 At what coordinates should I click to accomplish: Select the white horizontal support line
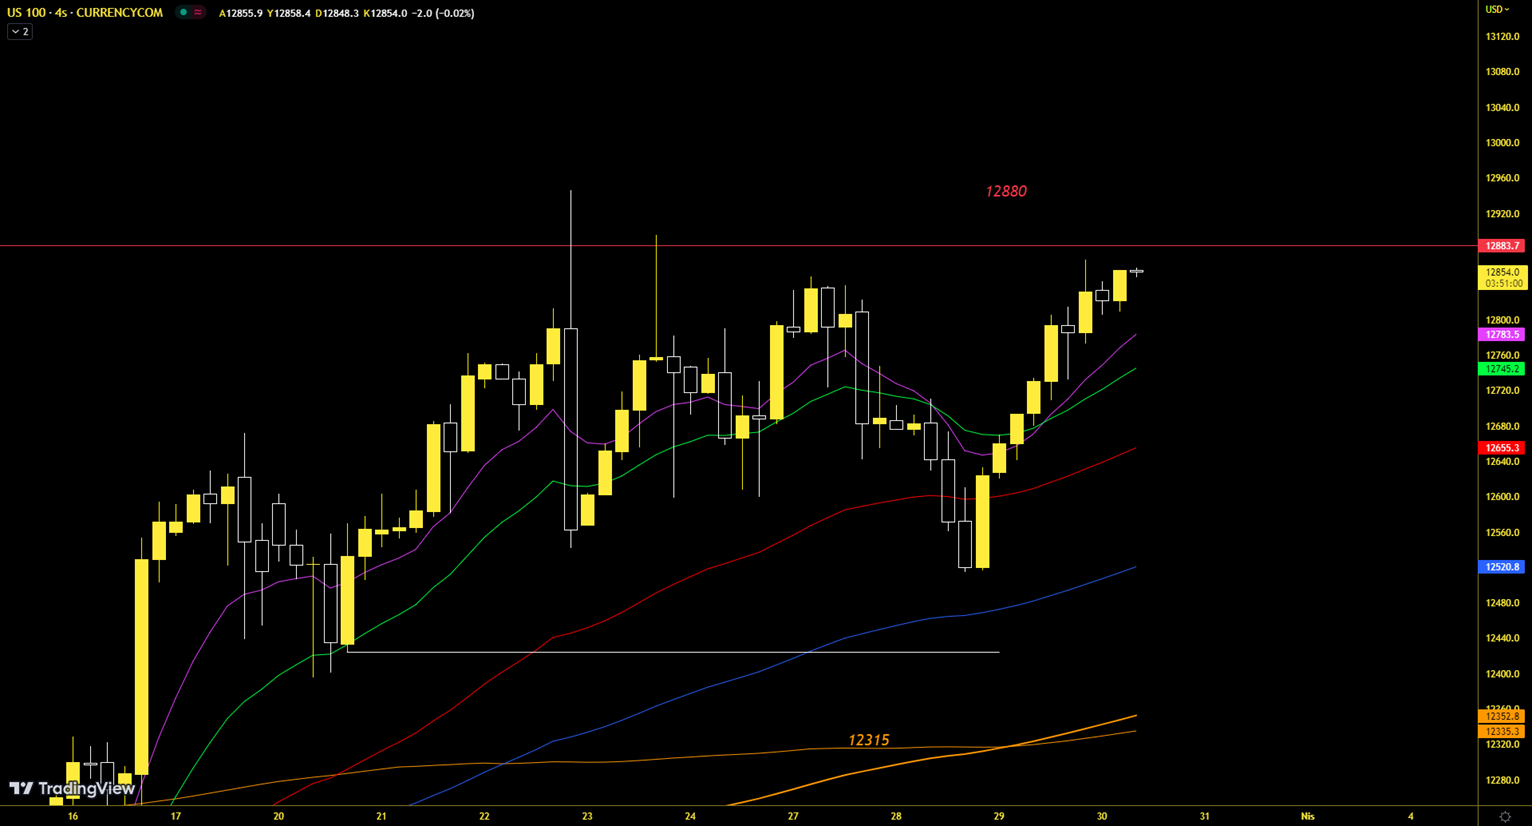[670, 653]
